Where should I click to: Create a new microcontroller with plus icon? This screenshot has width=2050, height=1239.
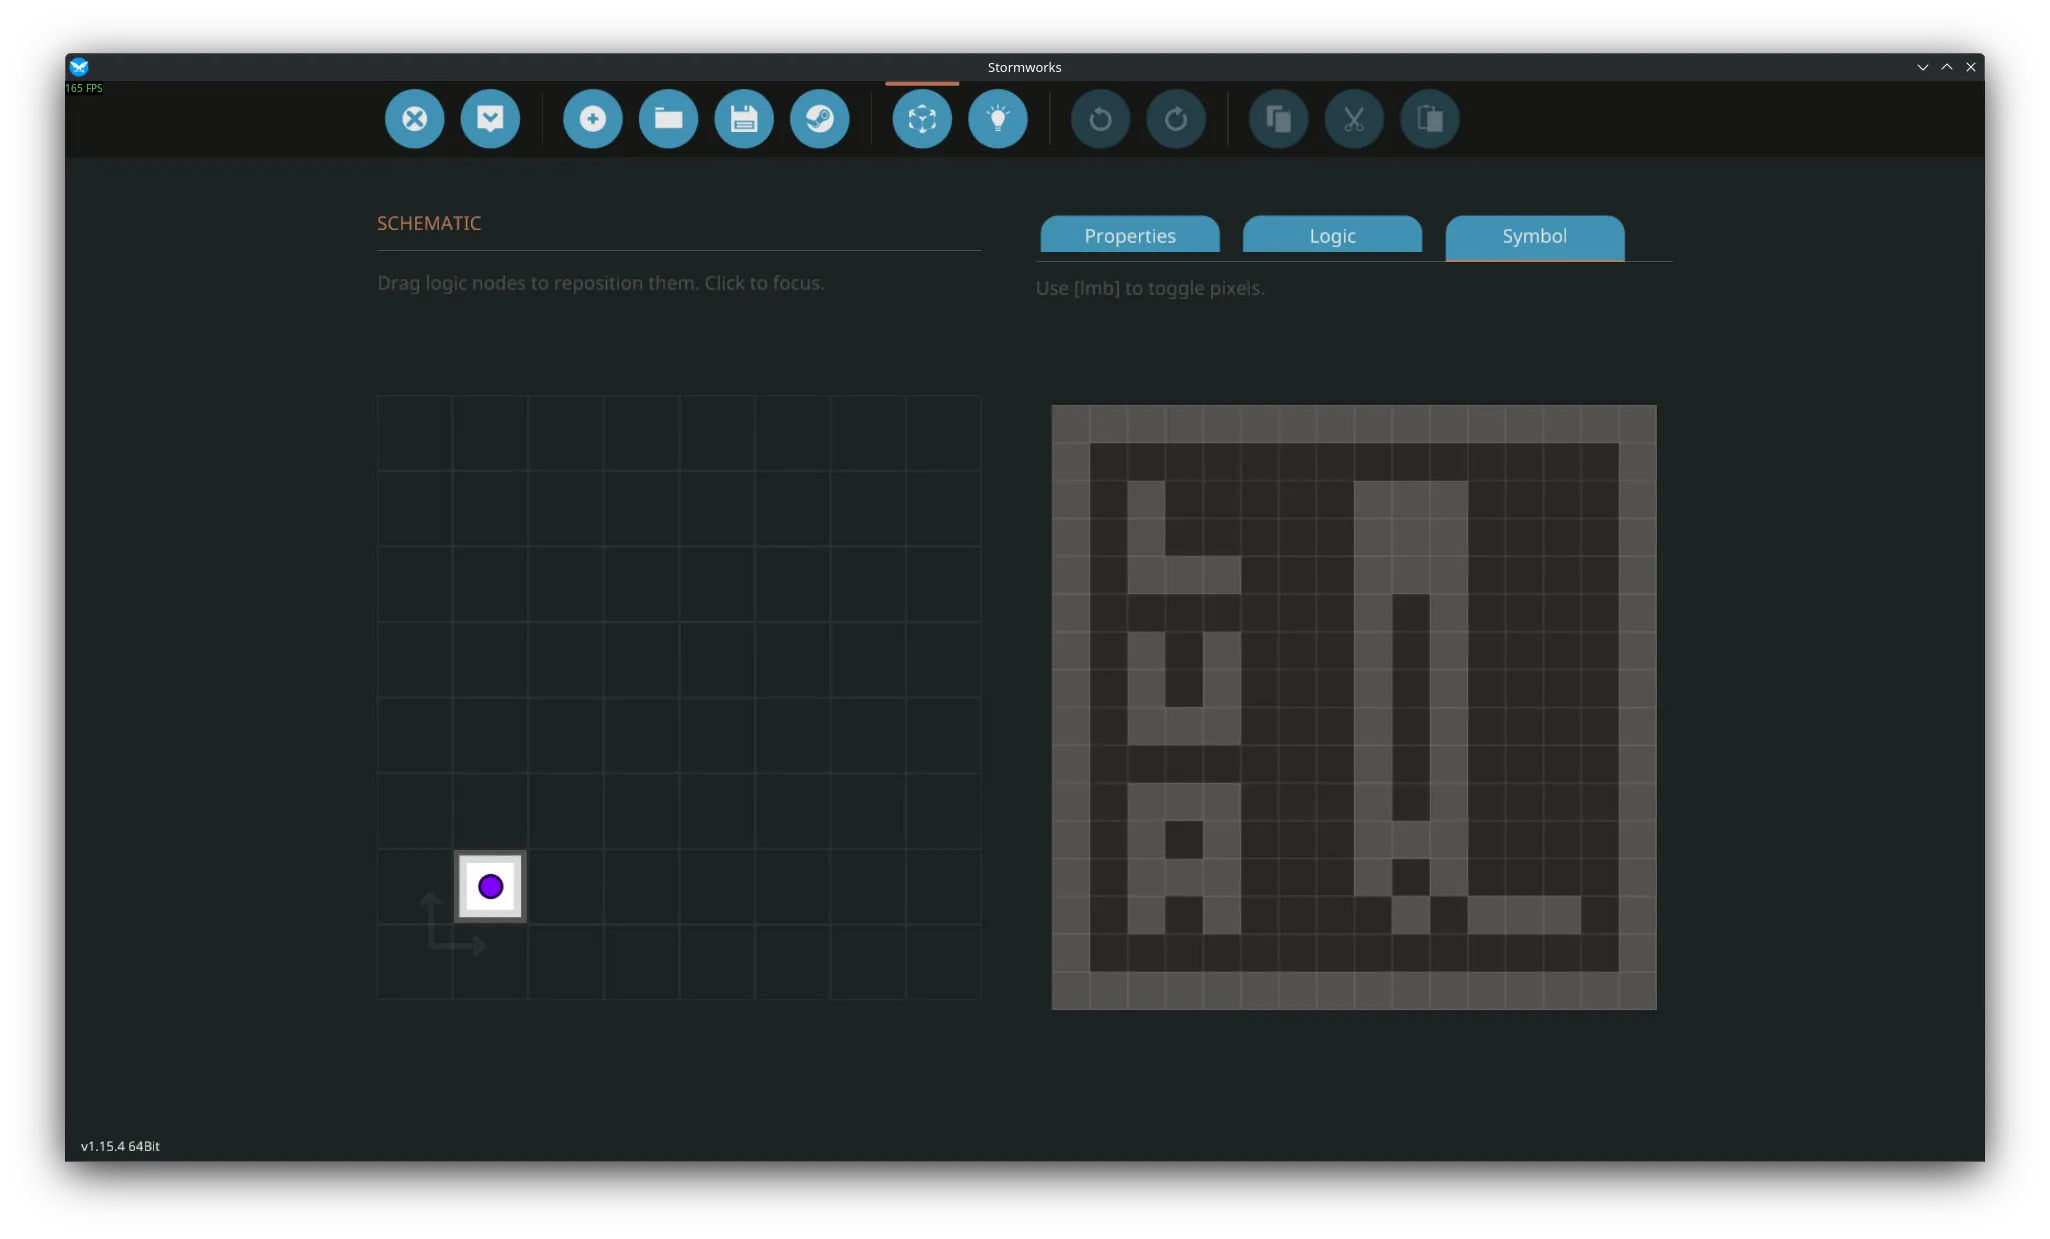pos(592,119)
